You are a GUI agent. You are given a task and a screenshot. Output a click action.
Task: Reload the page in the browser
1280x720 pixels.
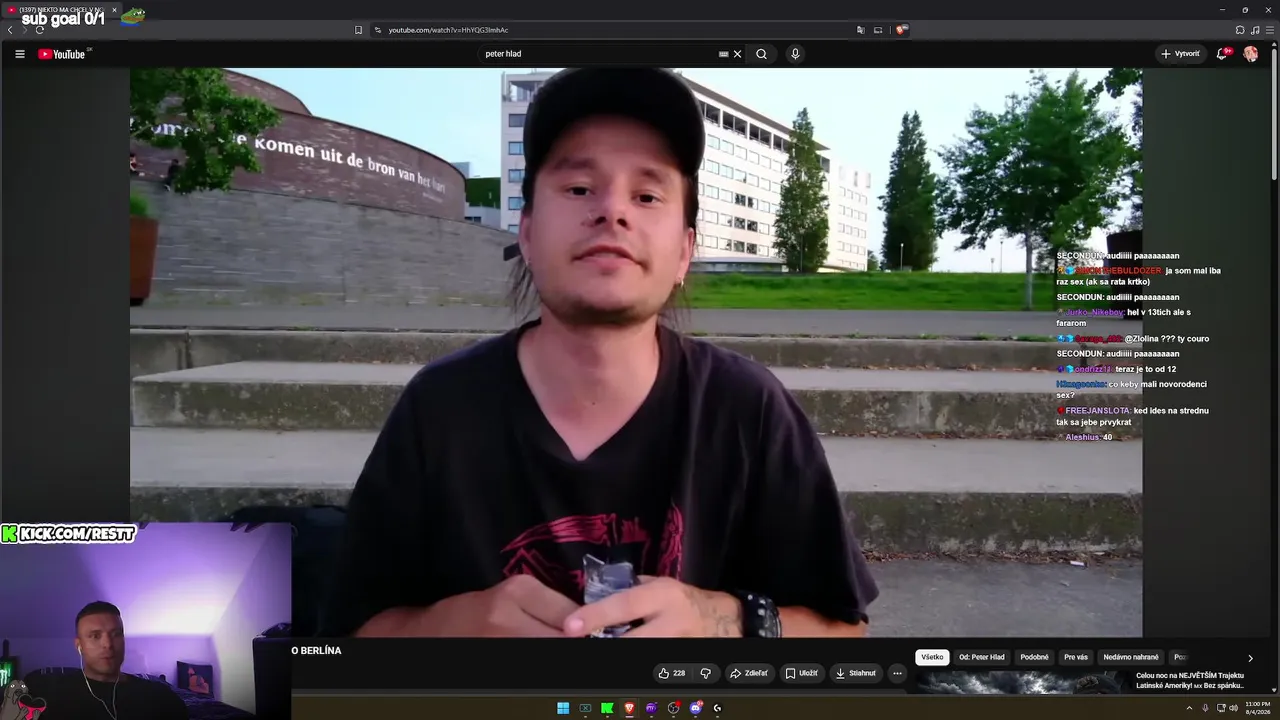(x=40, y=30)
